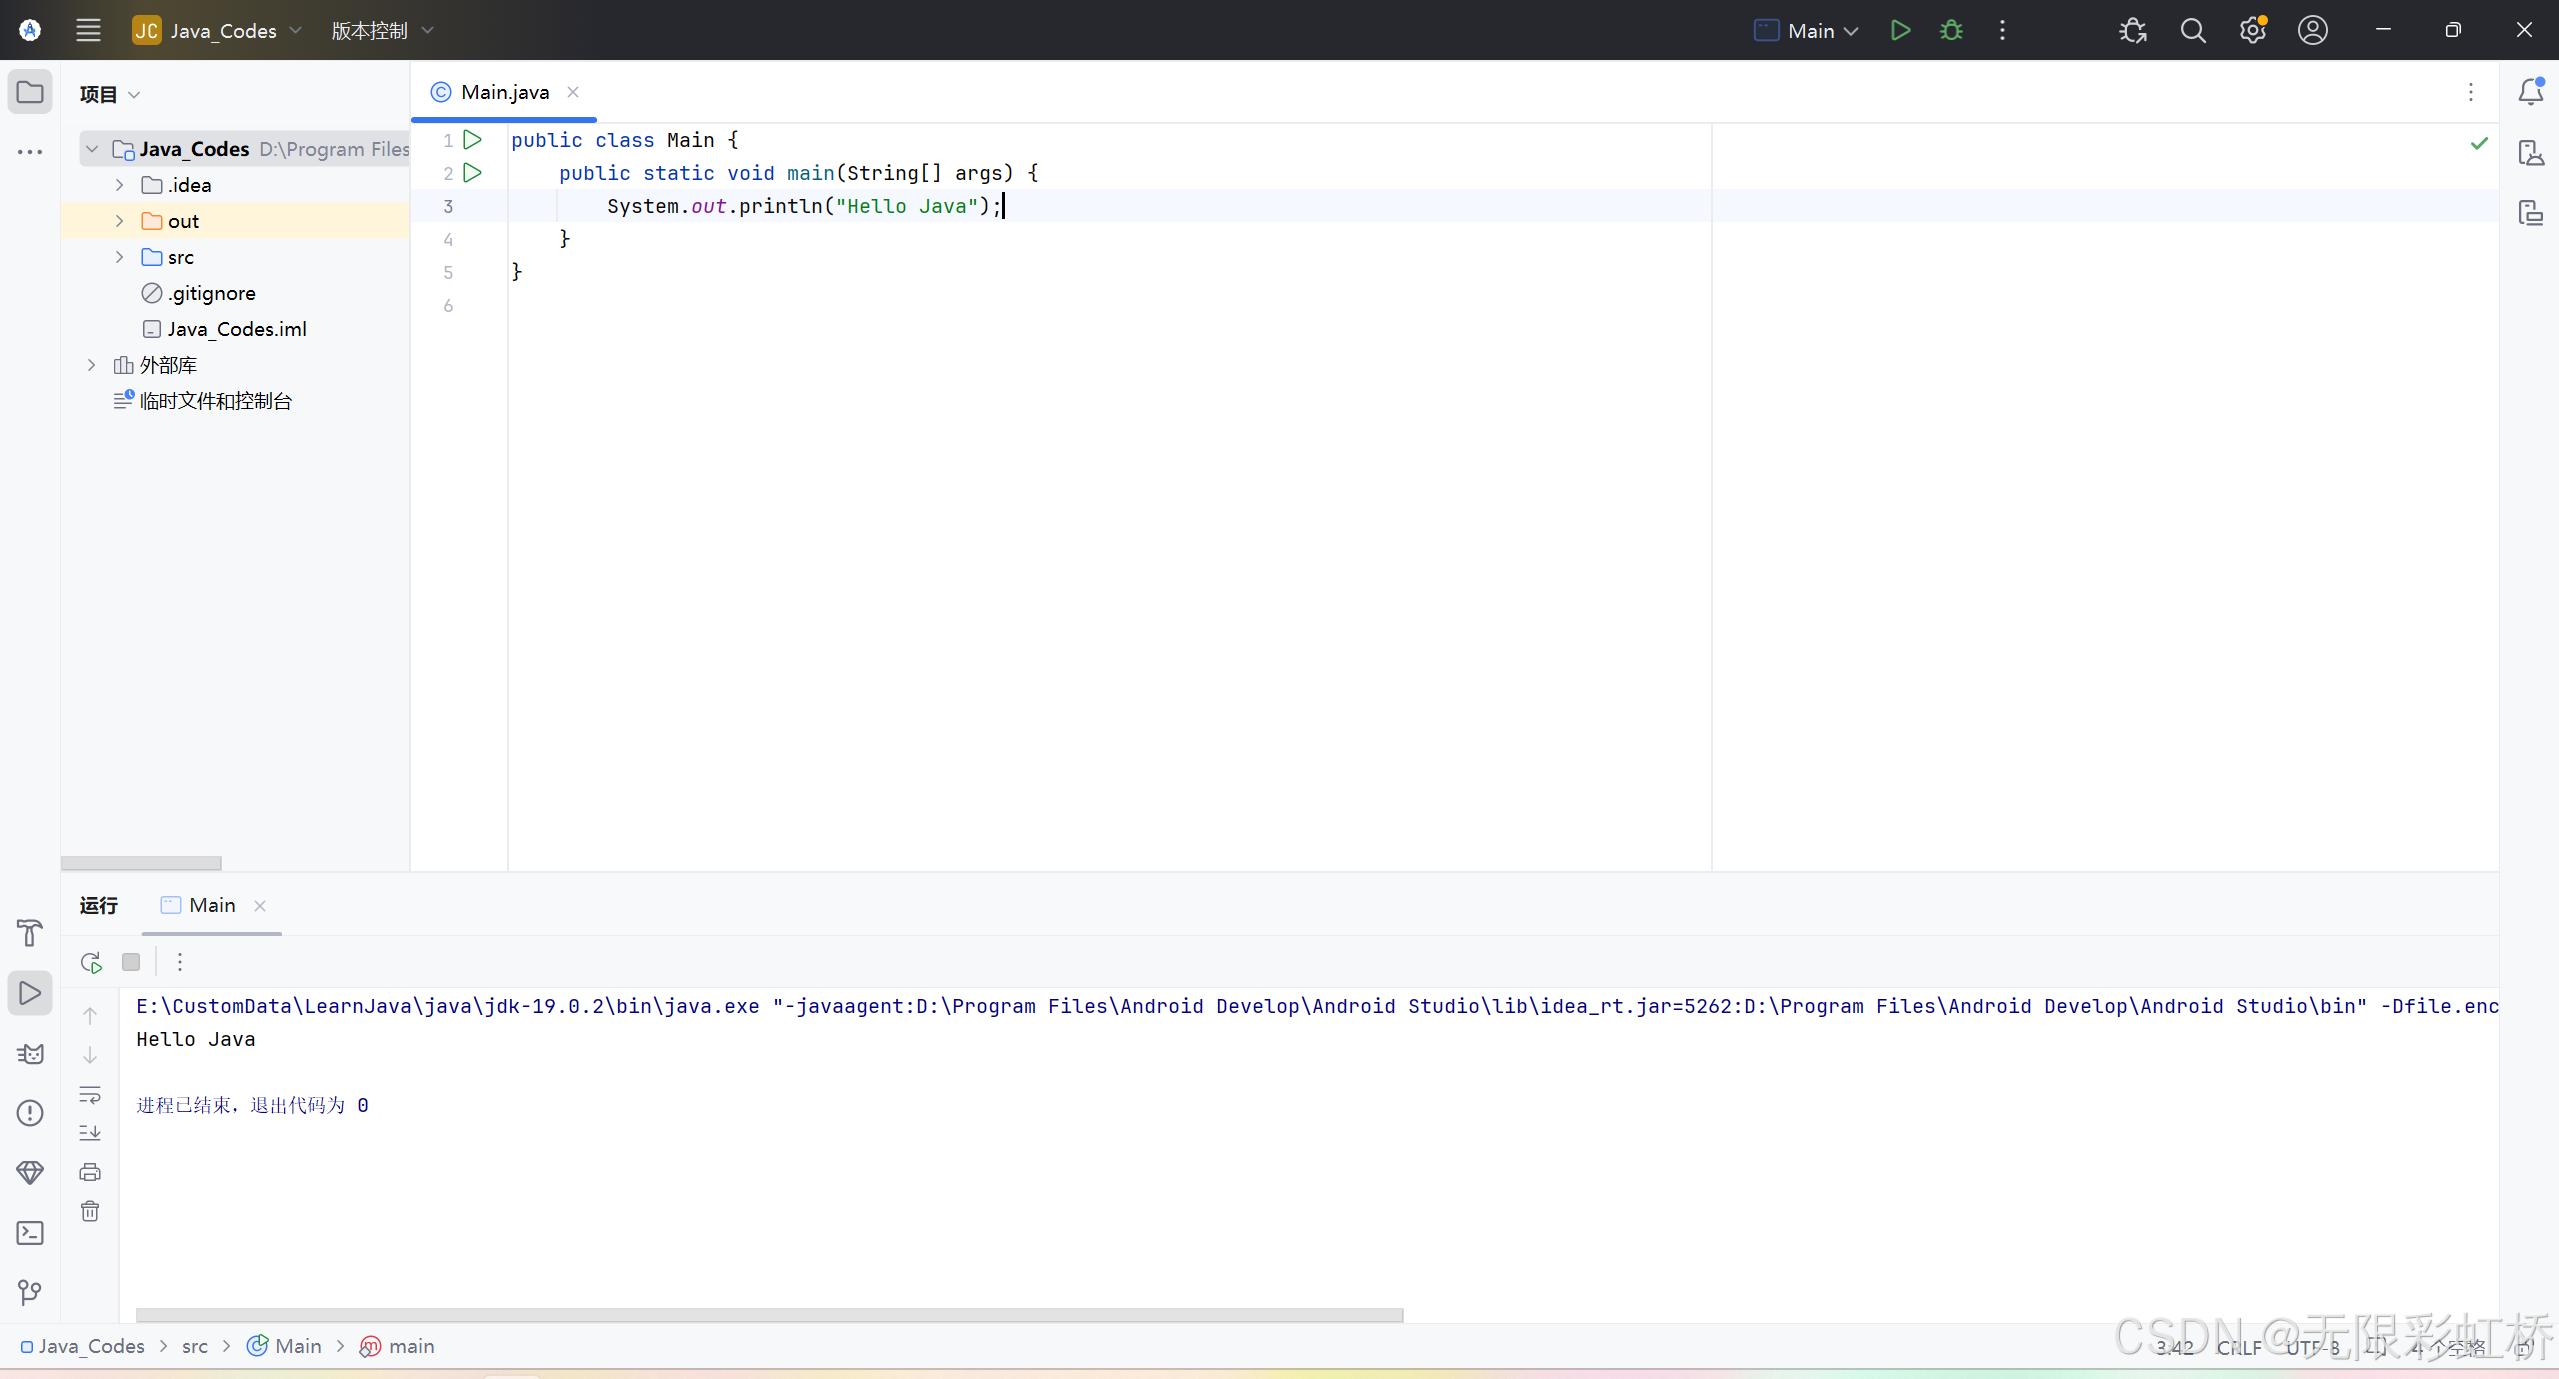Screen dimensions: 2559x1379
Task: Click the run gutter arrow beside line 2
Action: coord(473,173)
